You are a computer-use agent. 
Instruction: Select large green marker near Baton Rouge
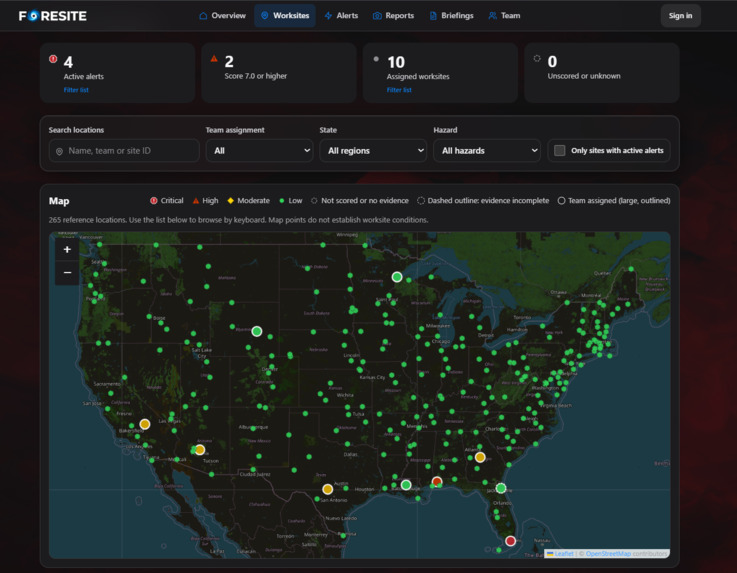(x=406, y=485)
